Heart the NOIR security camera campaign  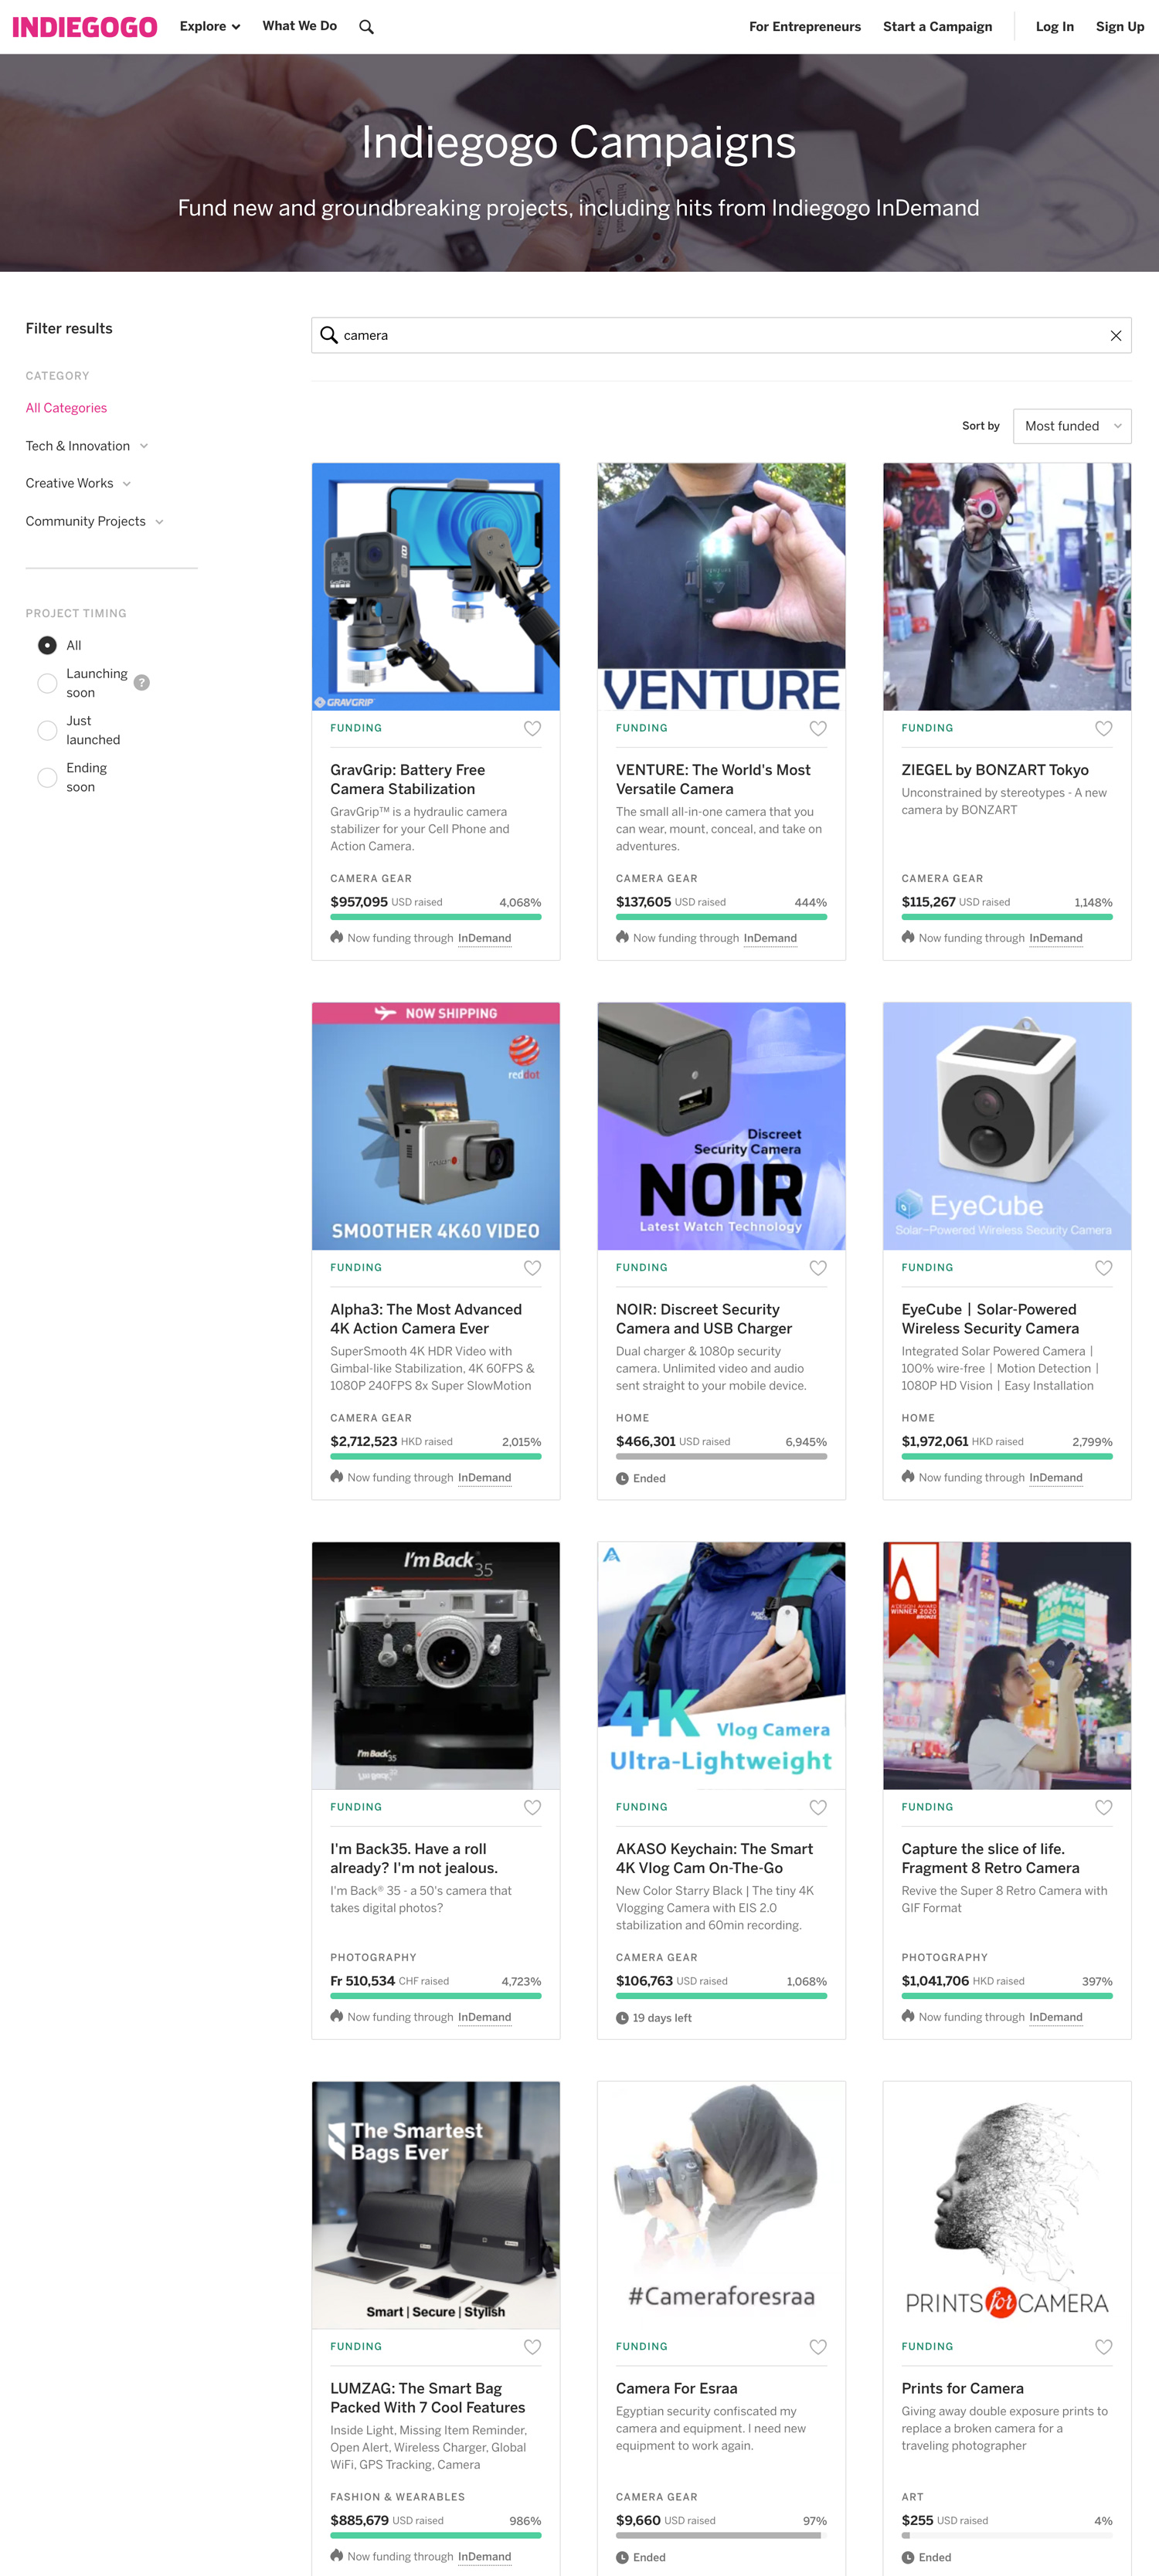(x=818, y=1268)
